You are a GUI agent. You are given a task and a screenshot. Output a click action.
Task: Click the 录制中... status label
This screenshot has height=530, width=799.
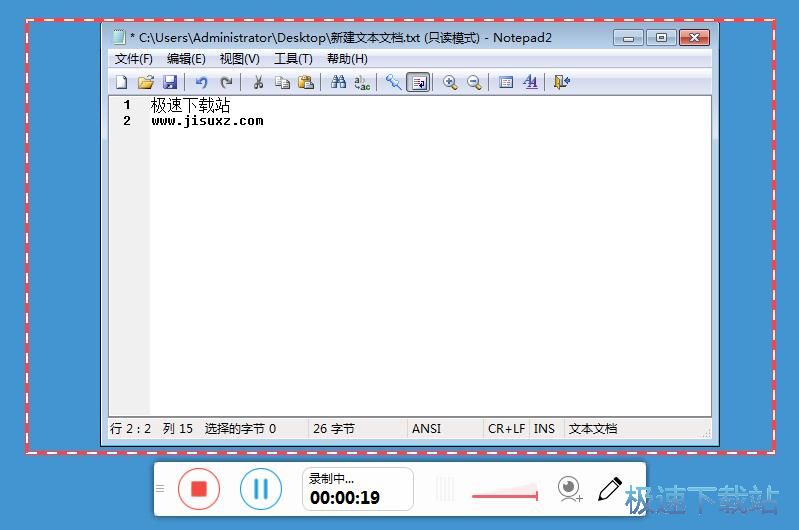pos(331,479)
